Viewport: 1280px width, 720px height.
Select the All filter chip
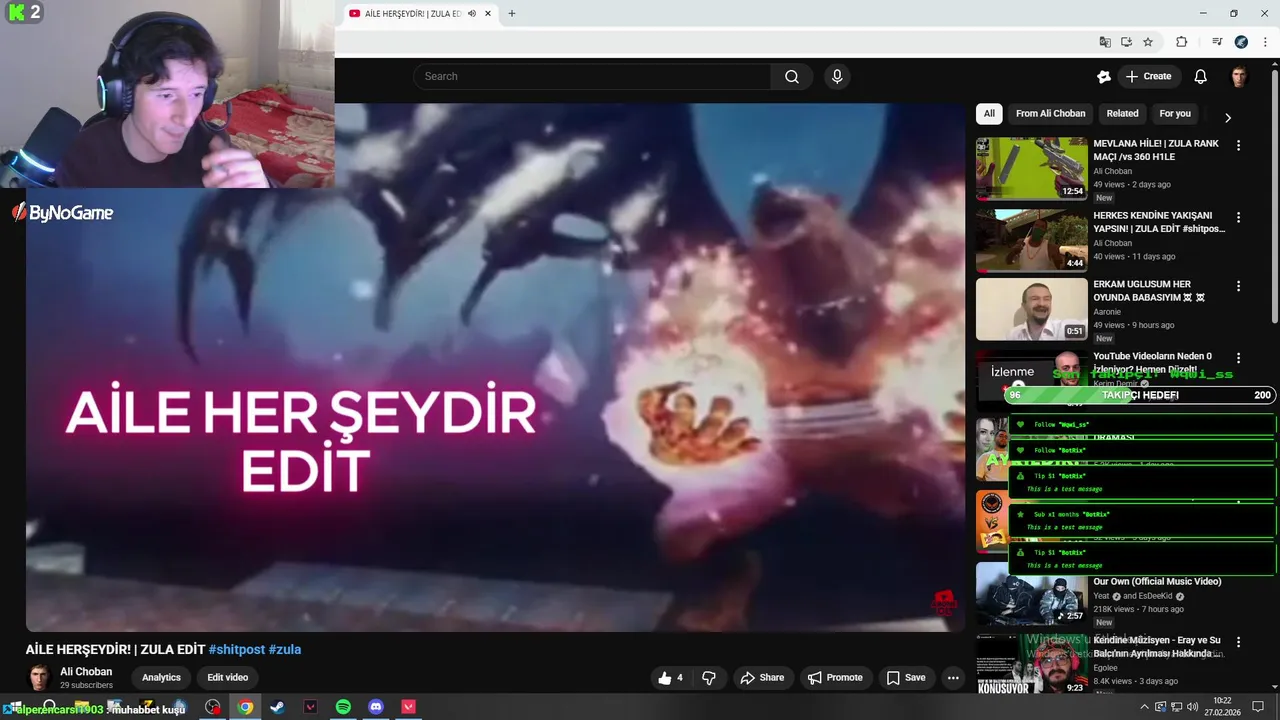pyautogui.click(x=989, y=114)
